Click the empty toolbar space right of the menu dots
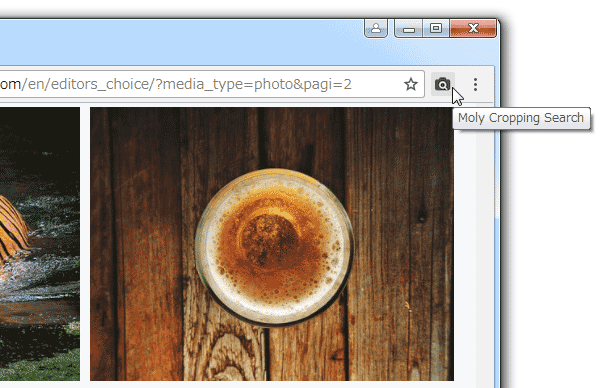The width and height of the screenshot is (600, 388). pyautogui.click(x=488, y=84)
